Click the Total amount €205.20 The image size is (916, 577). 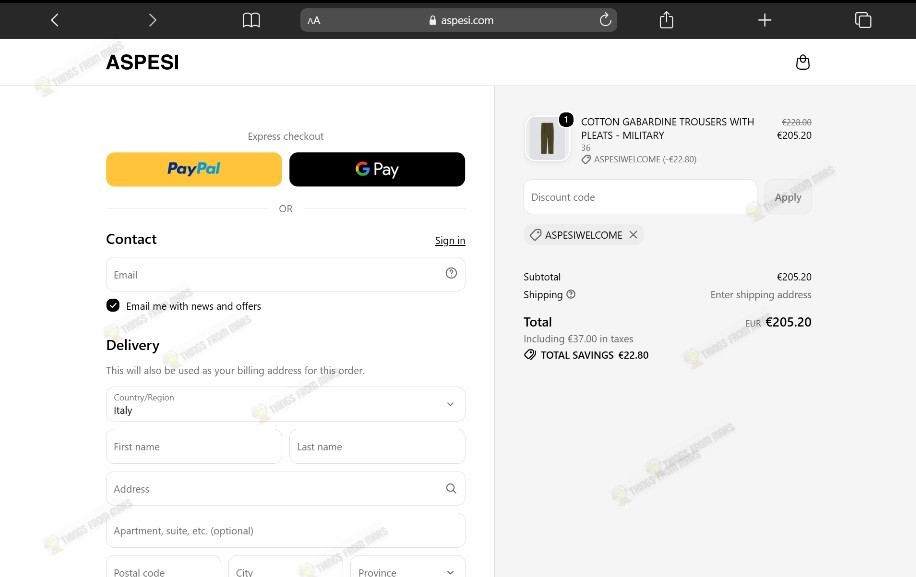click(x=788, y=322)
